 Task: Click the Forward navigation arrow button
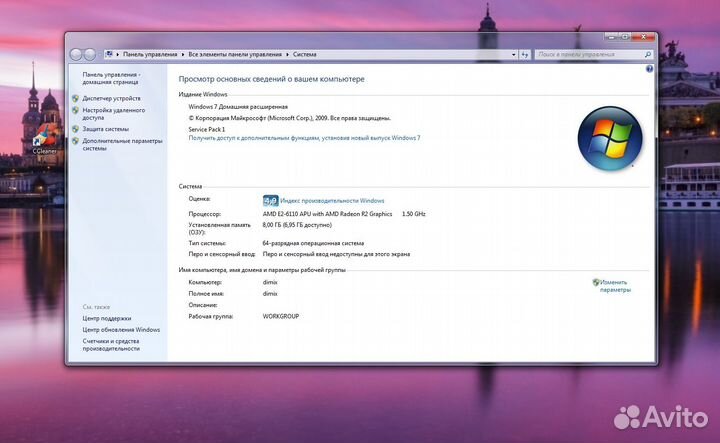90,55
